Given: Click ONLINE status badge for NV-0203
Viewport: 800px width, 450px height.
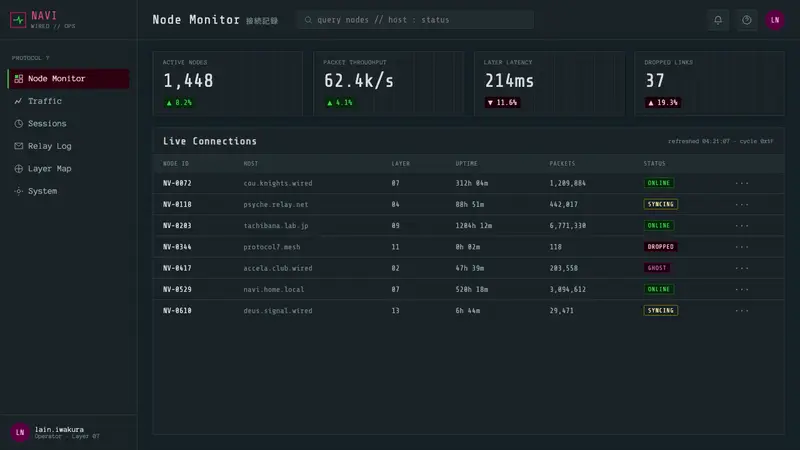Looking at the screenshot, I should pyautogui.click(x=658, y=226).
